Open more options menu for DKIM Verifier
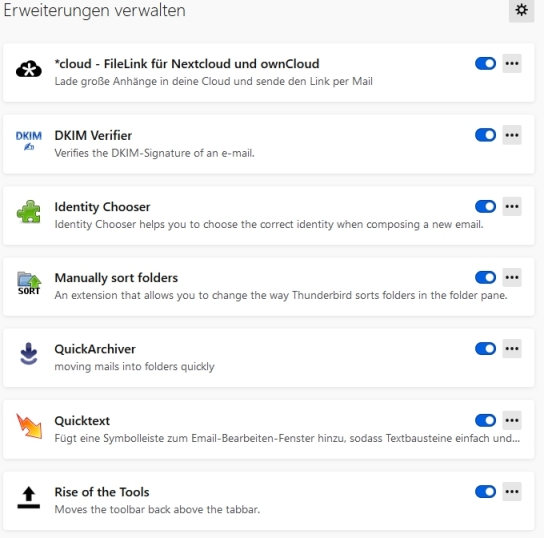The height and width of the screenshot is (538, 544). (x=512, y=135)
